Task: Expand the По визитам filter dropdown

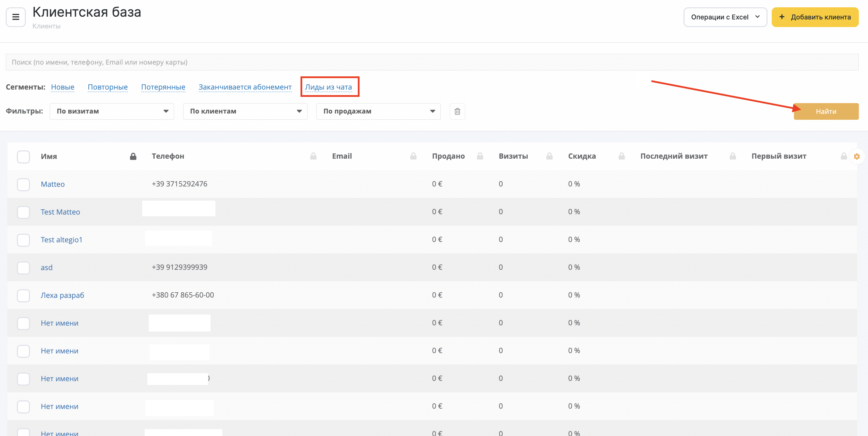Action: point(113,111)
